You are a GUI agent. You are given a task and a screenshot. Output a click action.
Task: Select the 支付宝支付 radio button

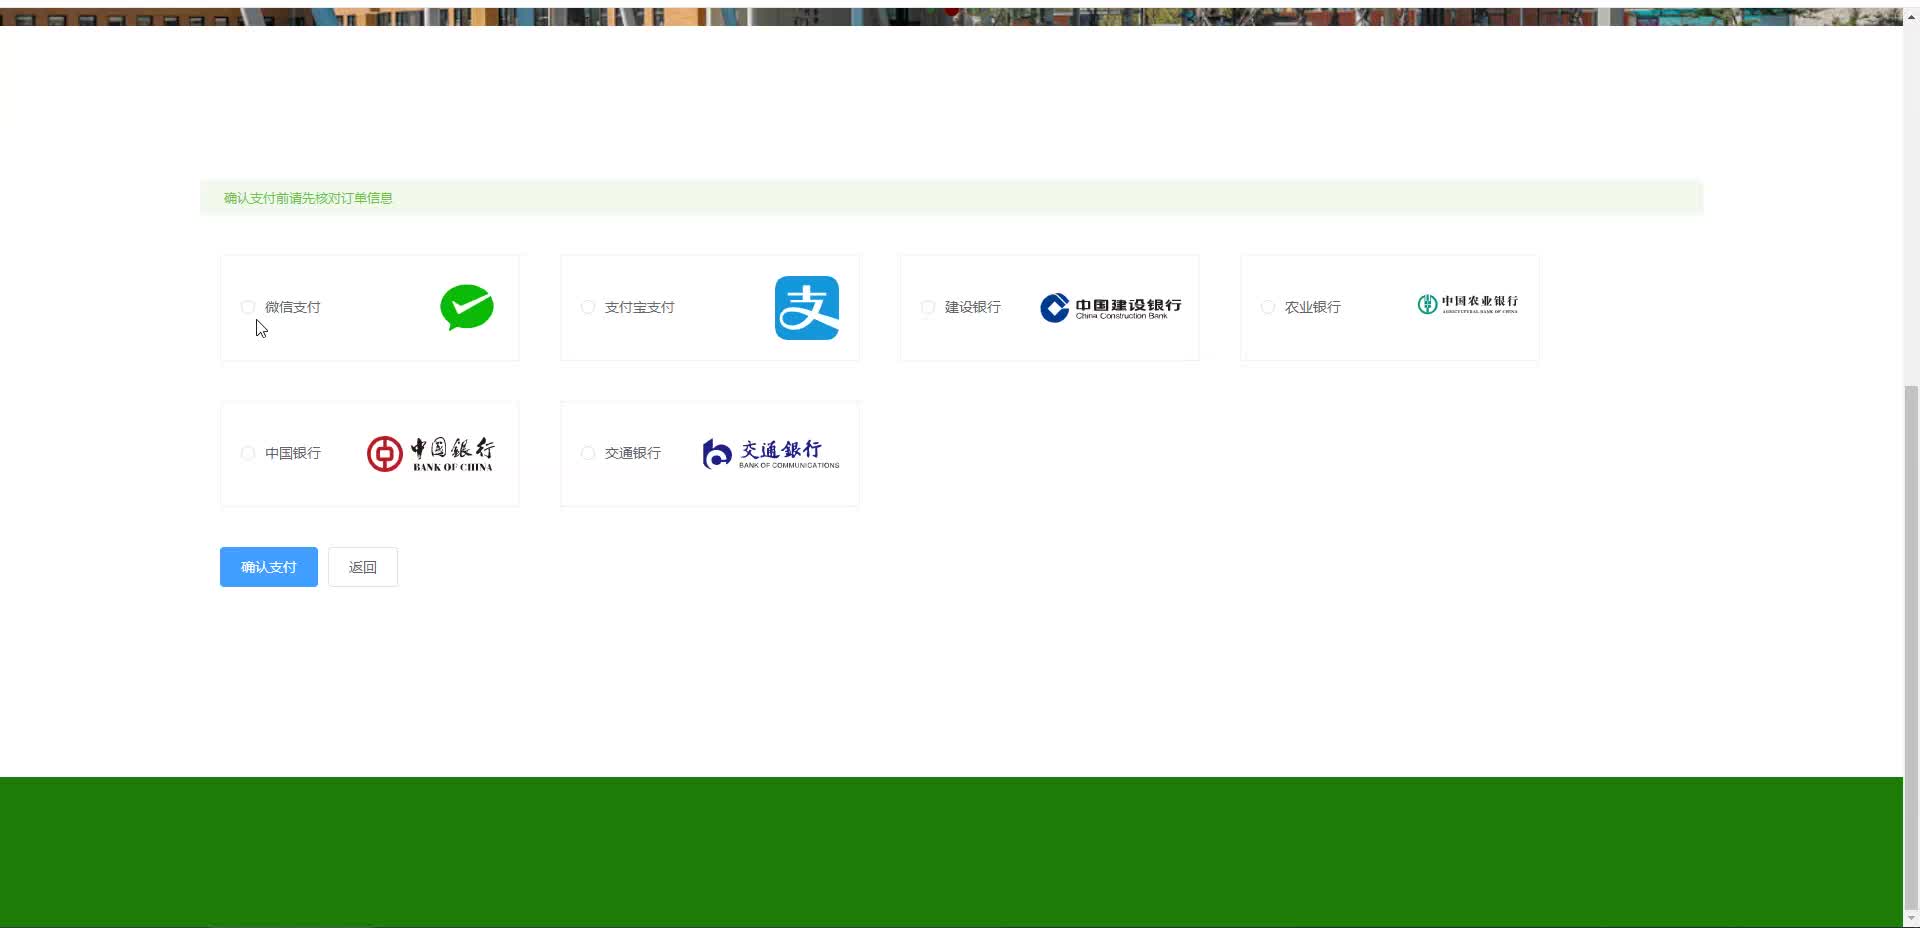pos(588,307)
